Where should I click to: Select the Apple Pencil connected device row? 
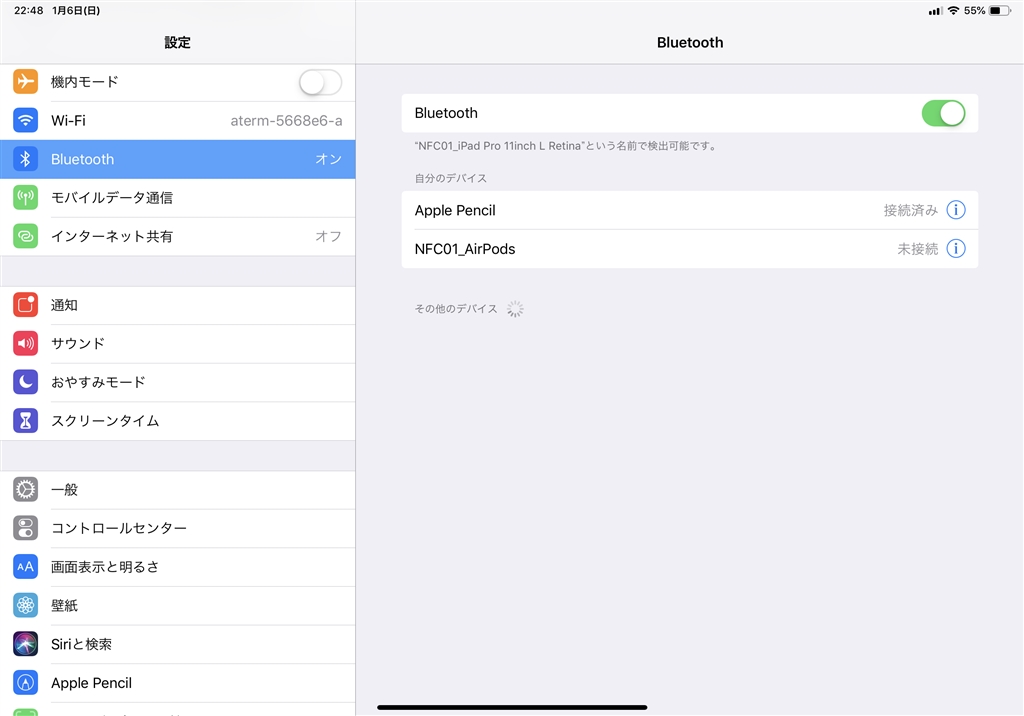coord(690,210)
